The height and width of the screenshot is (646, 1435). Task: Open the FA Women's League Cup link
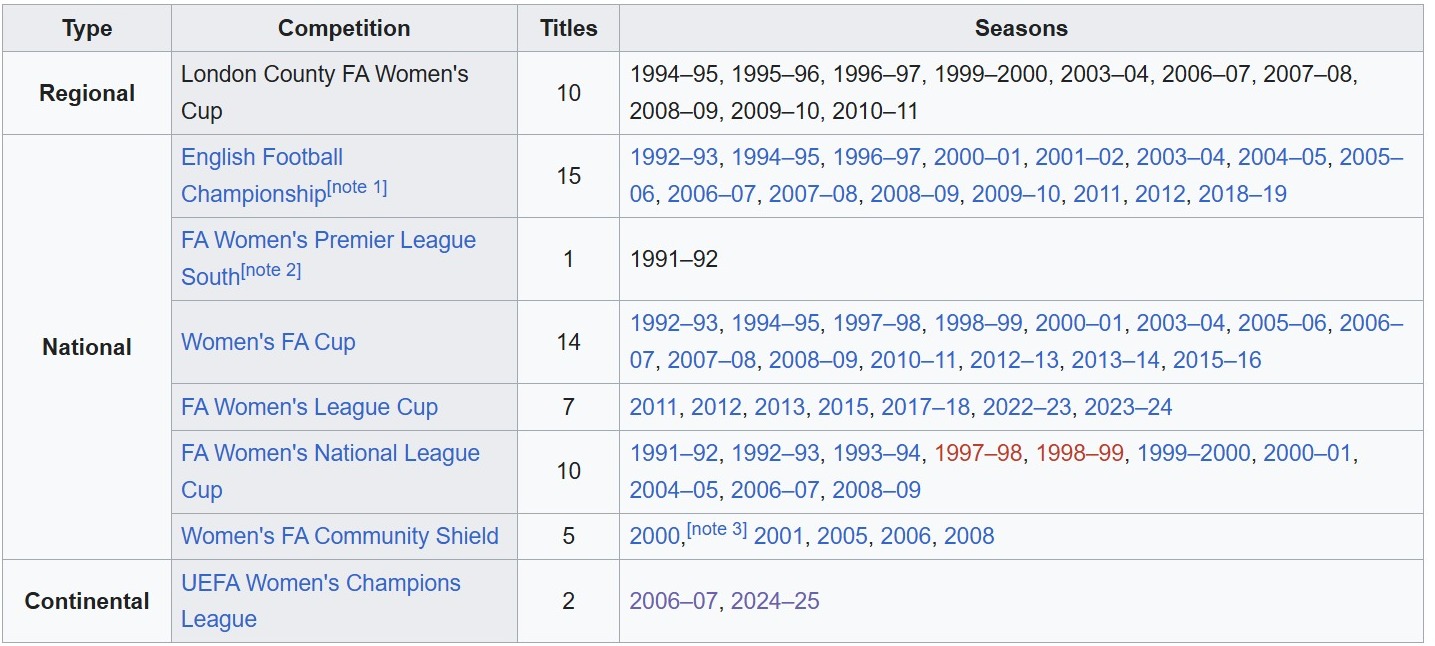coord(309,407)
